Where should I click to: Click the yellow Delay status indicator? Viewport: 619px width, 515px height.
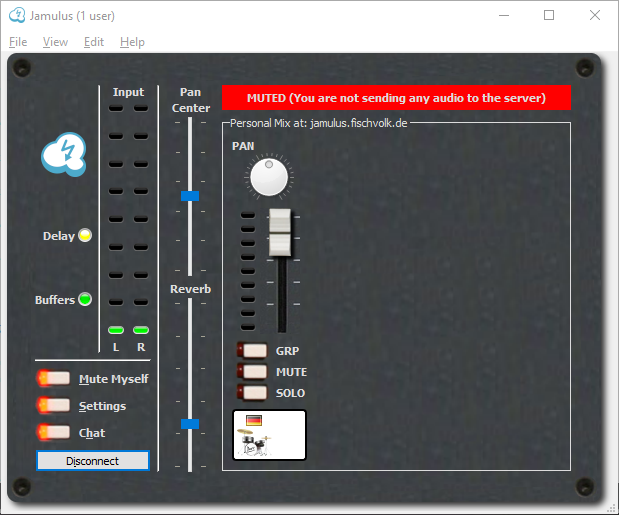(x=85, y=235)
